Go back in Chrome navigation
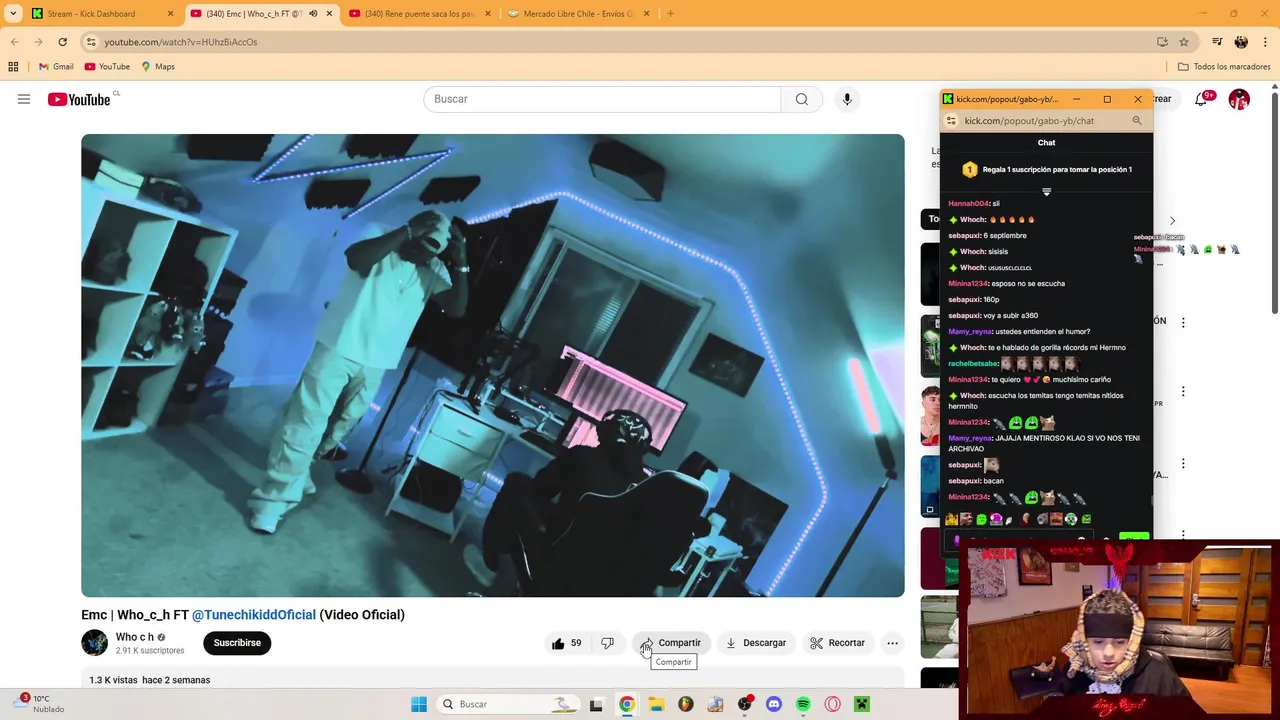 pos(14,42)
